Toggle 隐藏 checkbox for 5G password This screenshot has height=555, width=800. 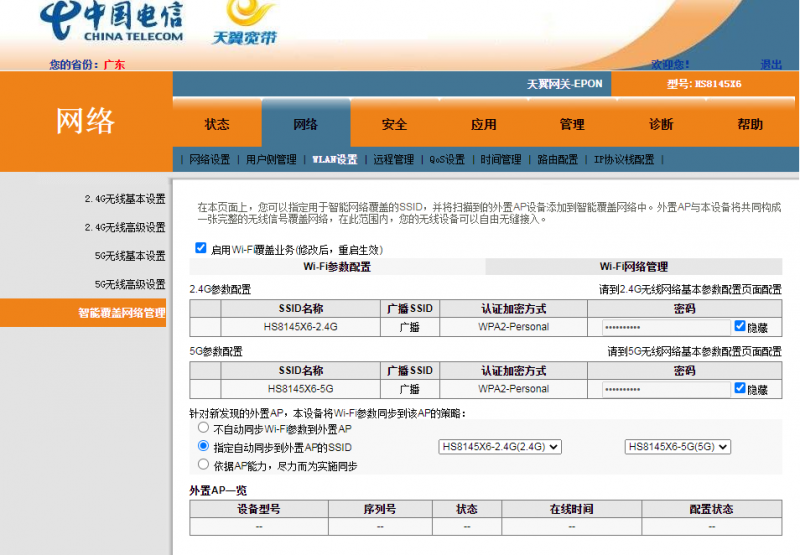point(740,388)
